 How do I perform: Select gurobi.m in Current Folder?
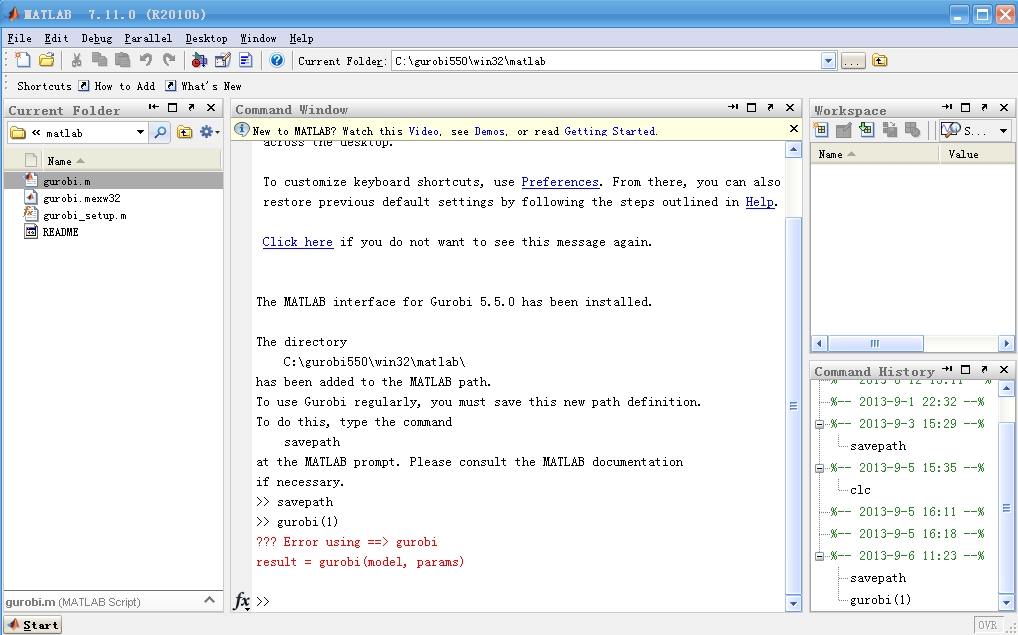[x=114, y=181]
